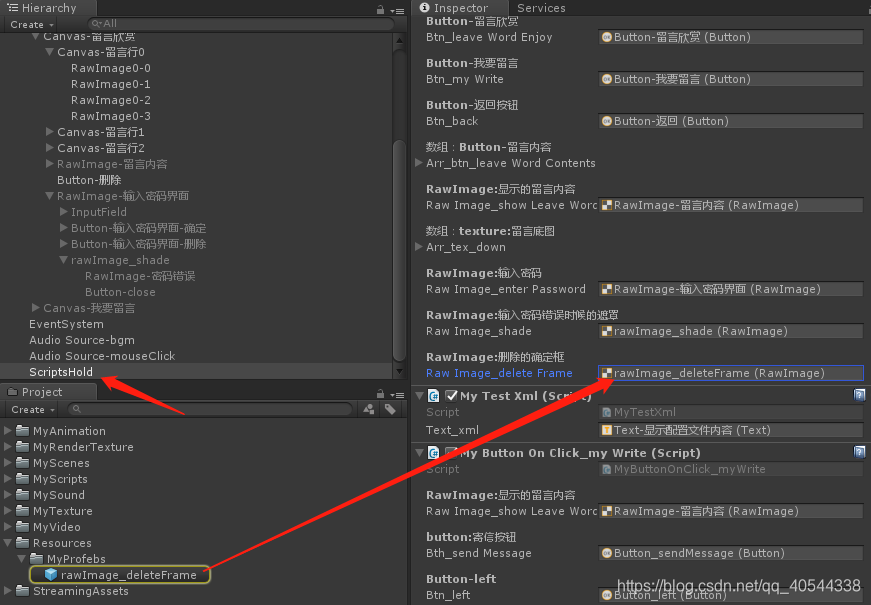The height and width of the screenshot is (605, 871).
Task: Collapse the RawImage-输入密码界面 node
Action: (x=49, y=196)
